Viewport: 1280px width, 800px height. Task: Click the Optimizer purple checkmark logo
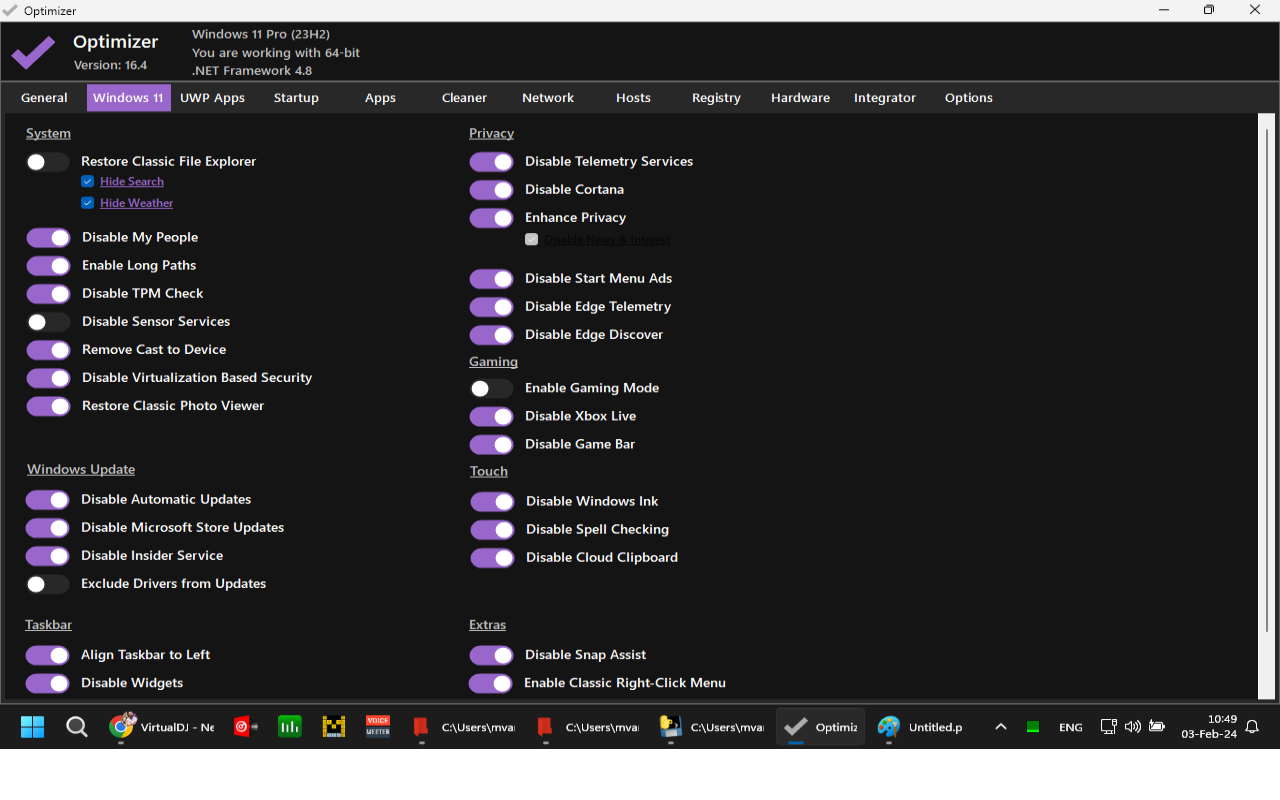(x=33, y=52)
